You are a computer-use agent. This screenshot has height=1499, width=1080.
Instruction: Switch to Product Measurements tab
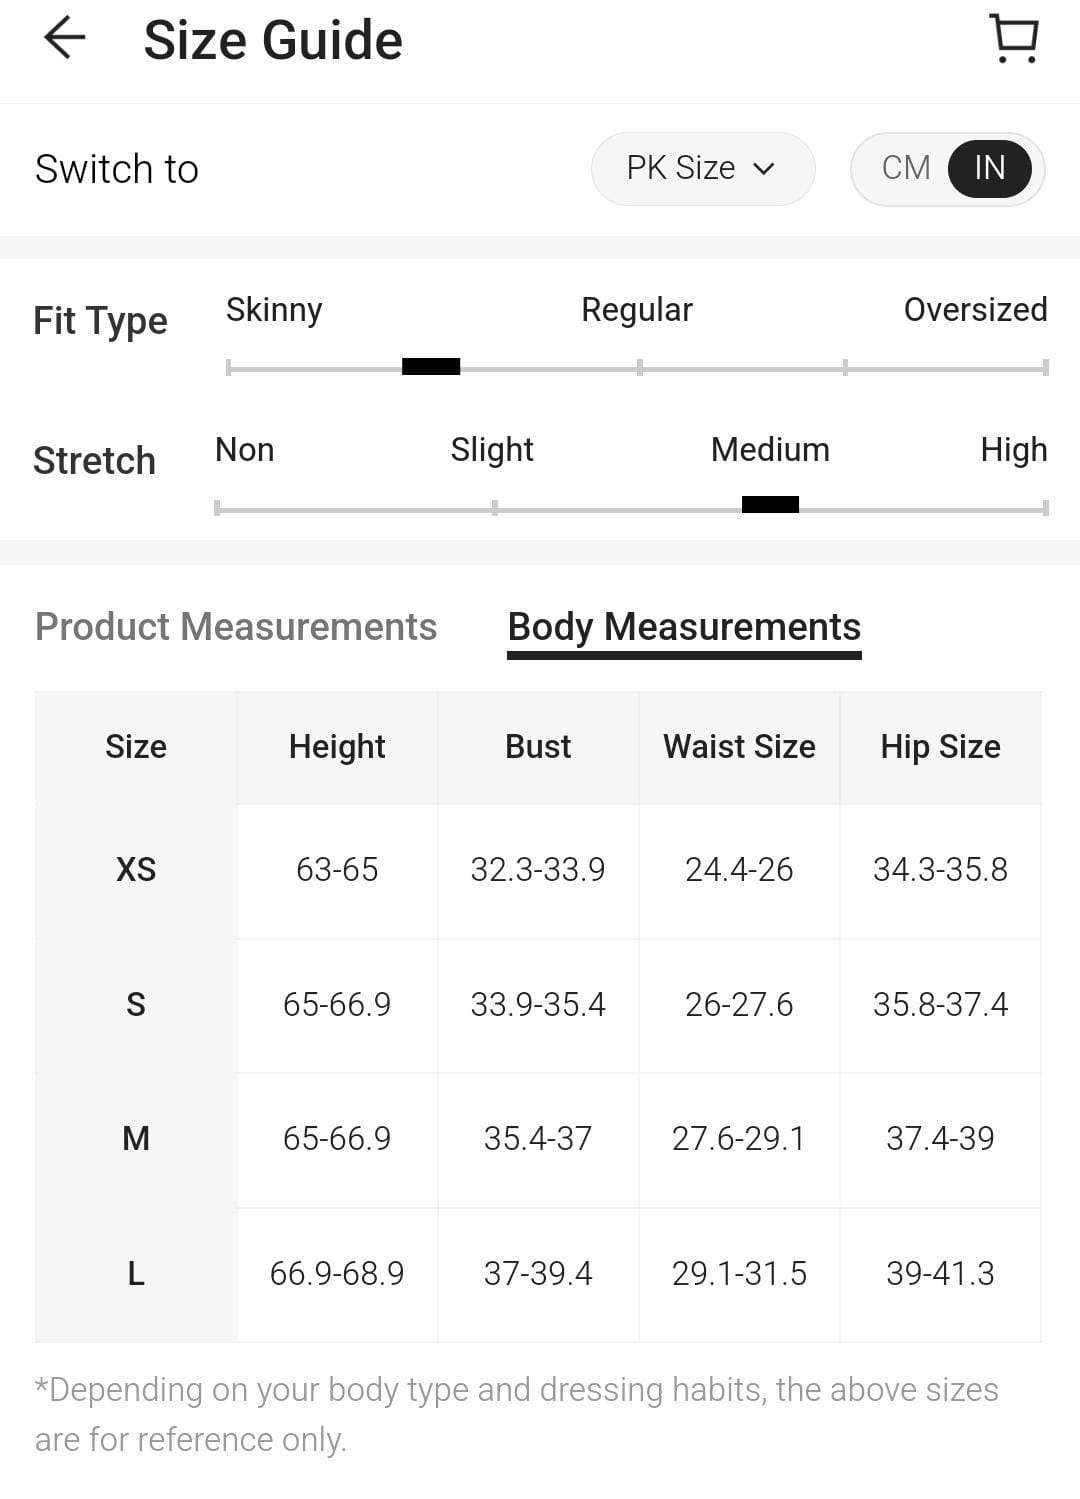tap(236, 627)
